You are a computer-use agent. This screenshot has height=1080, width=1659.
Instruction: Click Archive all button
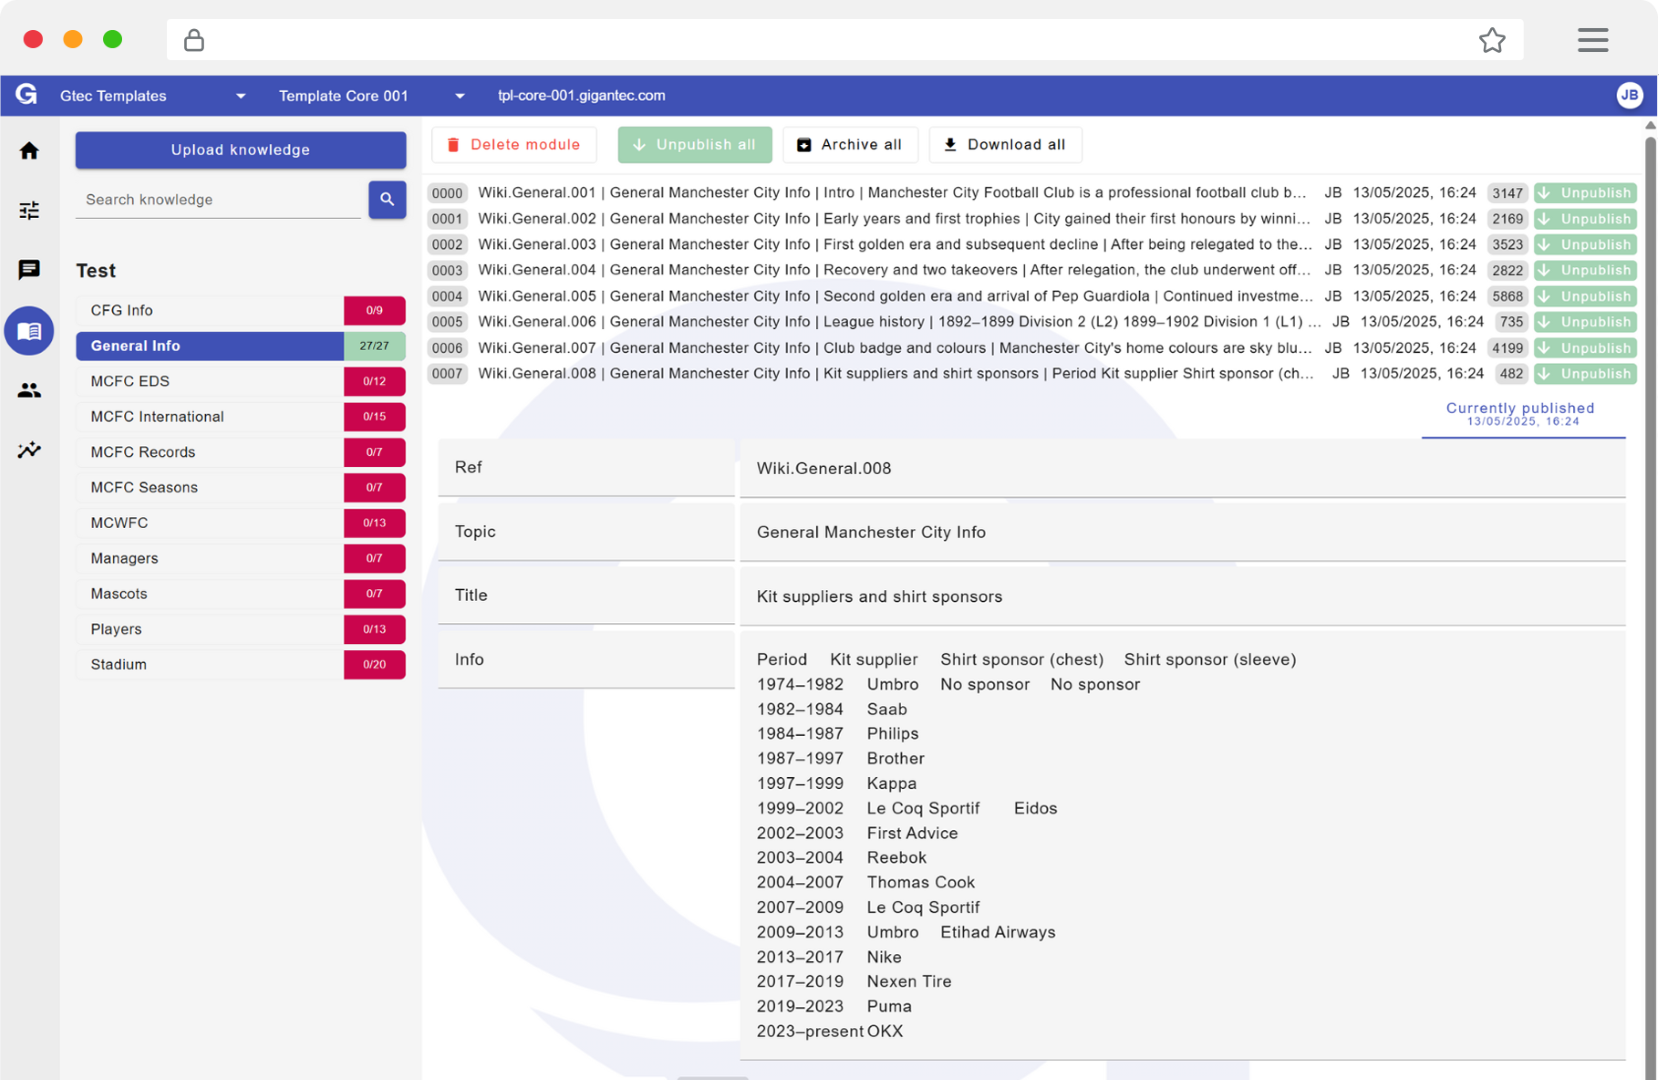pos(850,145)
